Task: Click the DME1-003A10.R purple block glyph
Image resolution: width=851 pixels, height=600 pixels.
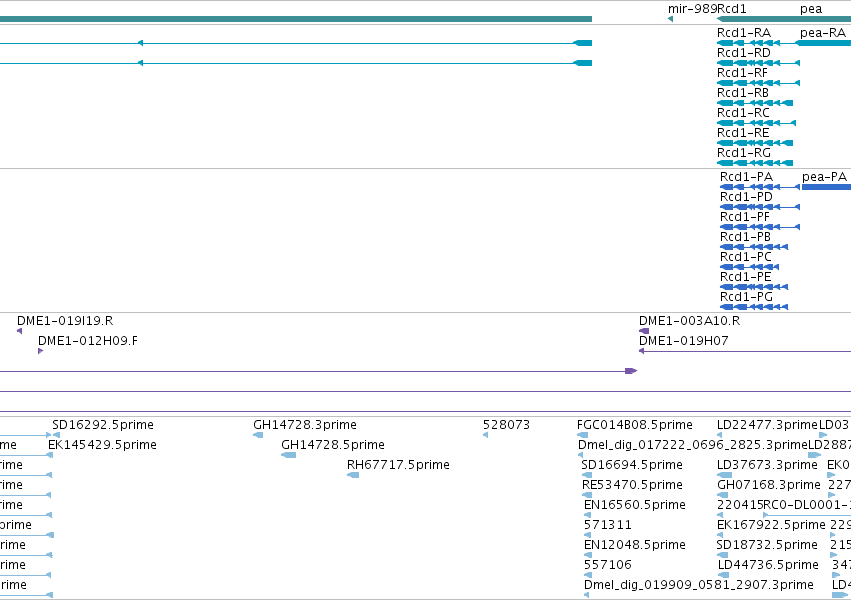Action: coord(644,331)
